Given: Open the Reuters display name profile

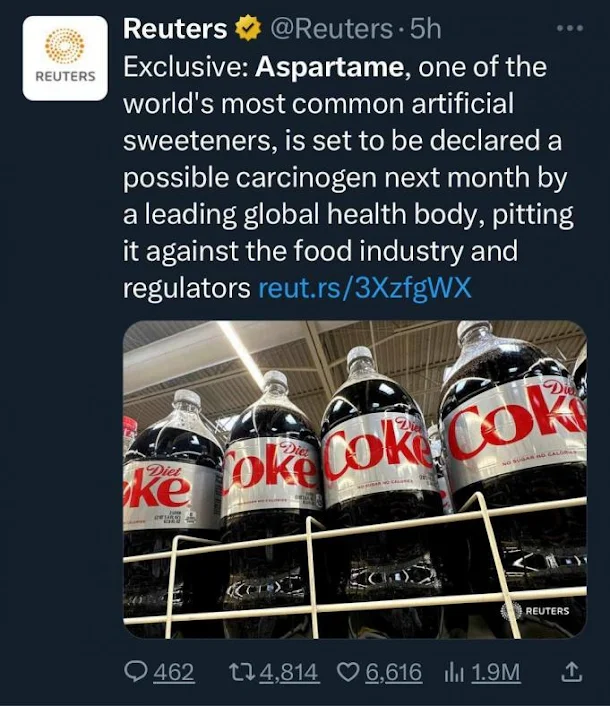Looking at the screenshot, I should click(x=175, y=29).
